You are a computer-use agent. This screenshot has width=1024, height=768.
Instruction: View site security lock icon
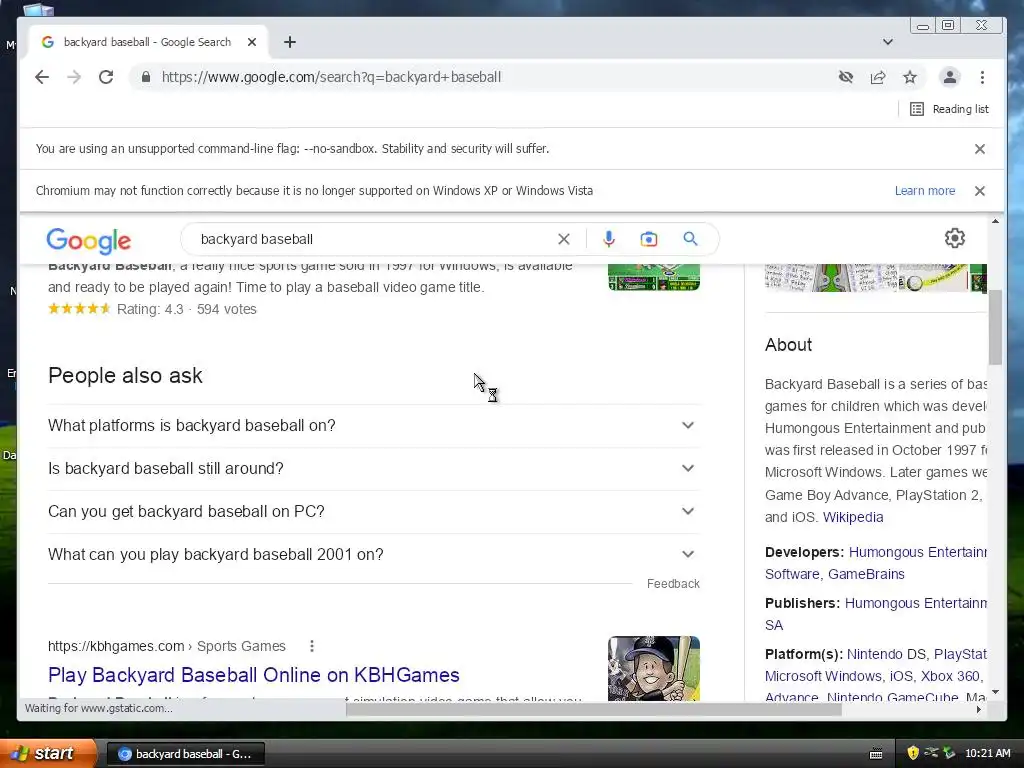coord(146,77)
